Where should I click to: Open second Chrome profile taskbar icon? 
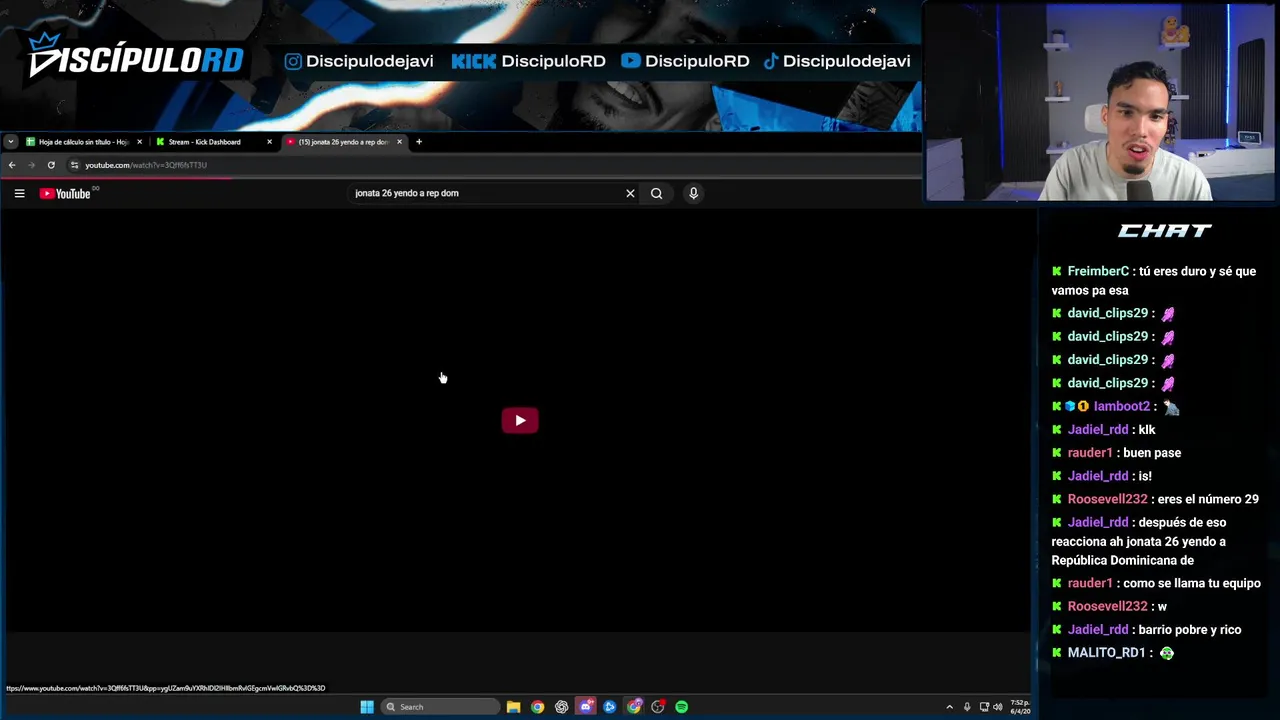click(634, 707)
